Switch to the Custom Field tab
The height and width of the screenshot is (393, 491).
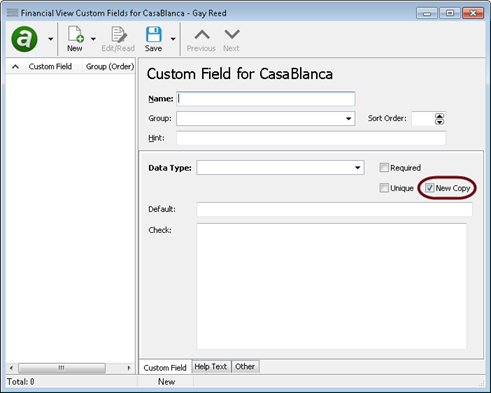165,367
